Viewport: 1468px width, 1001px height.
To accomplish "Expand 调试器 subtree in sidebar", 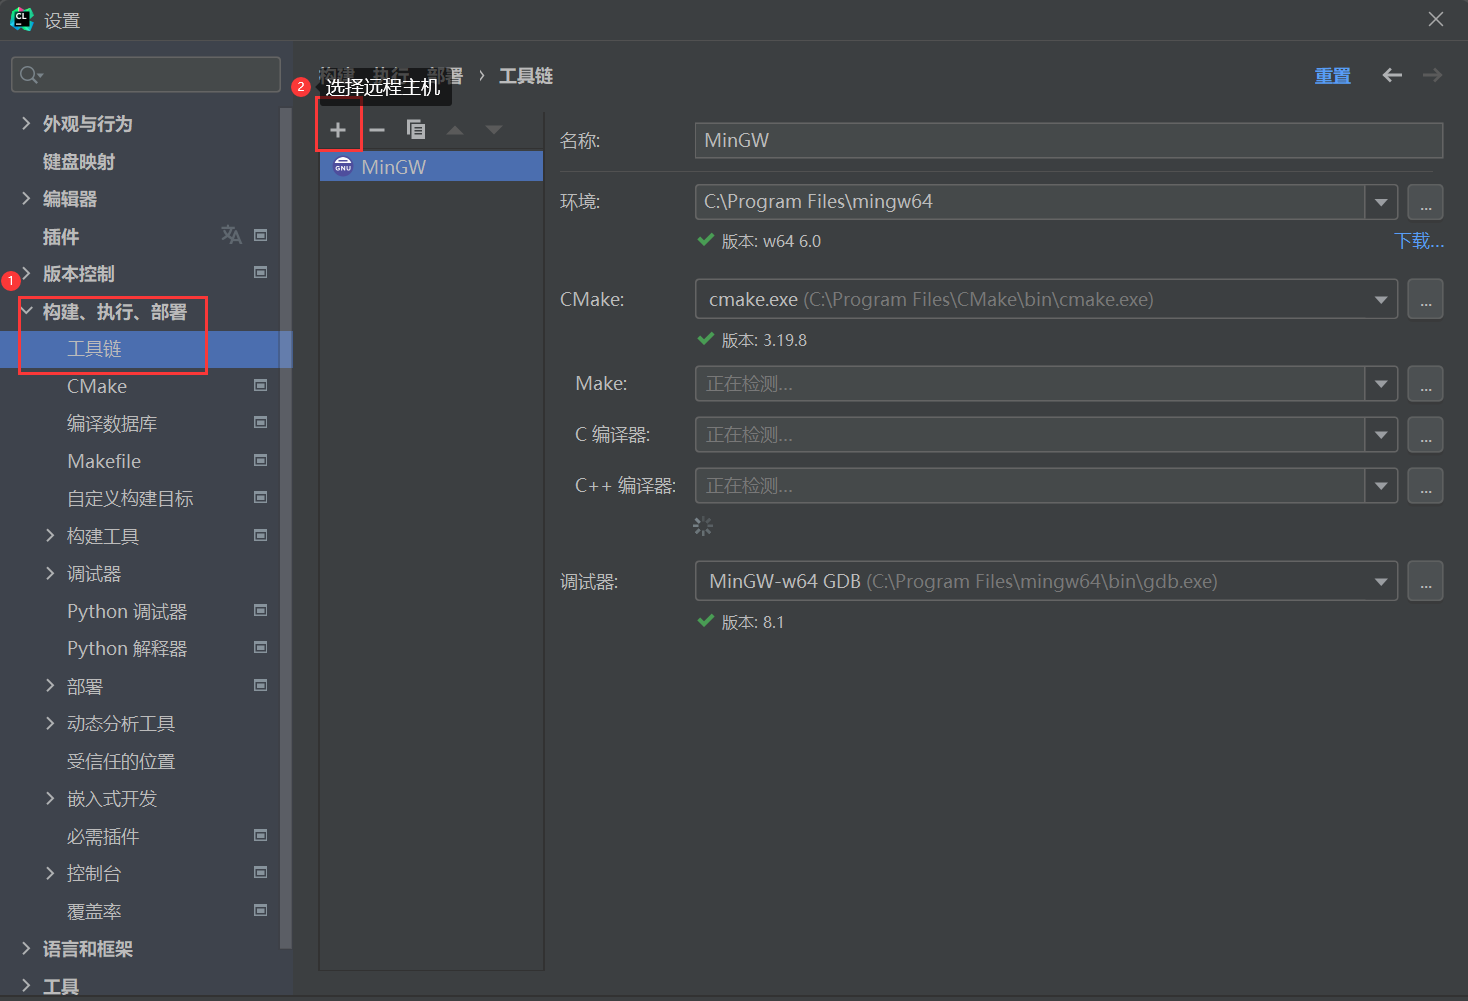I will click(50, 573).
